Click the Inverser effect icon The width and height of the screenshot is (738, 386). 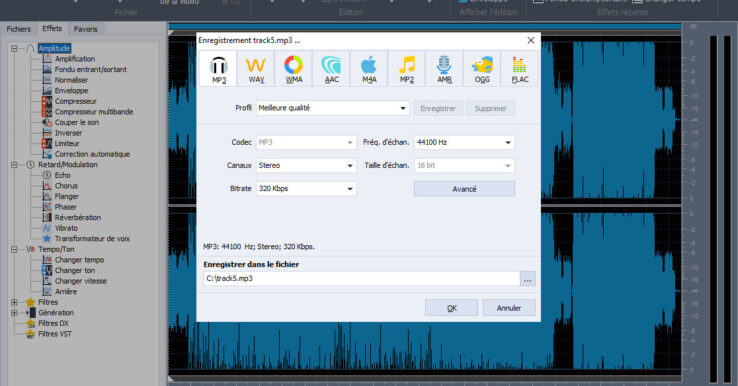pyautogui.click(x=47, y=133)
